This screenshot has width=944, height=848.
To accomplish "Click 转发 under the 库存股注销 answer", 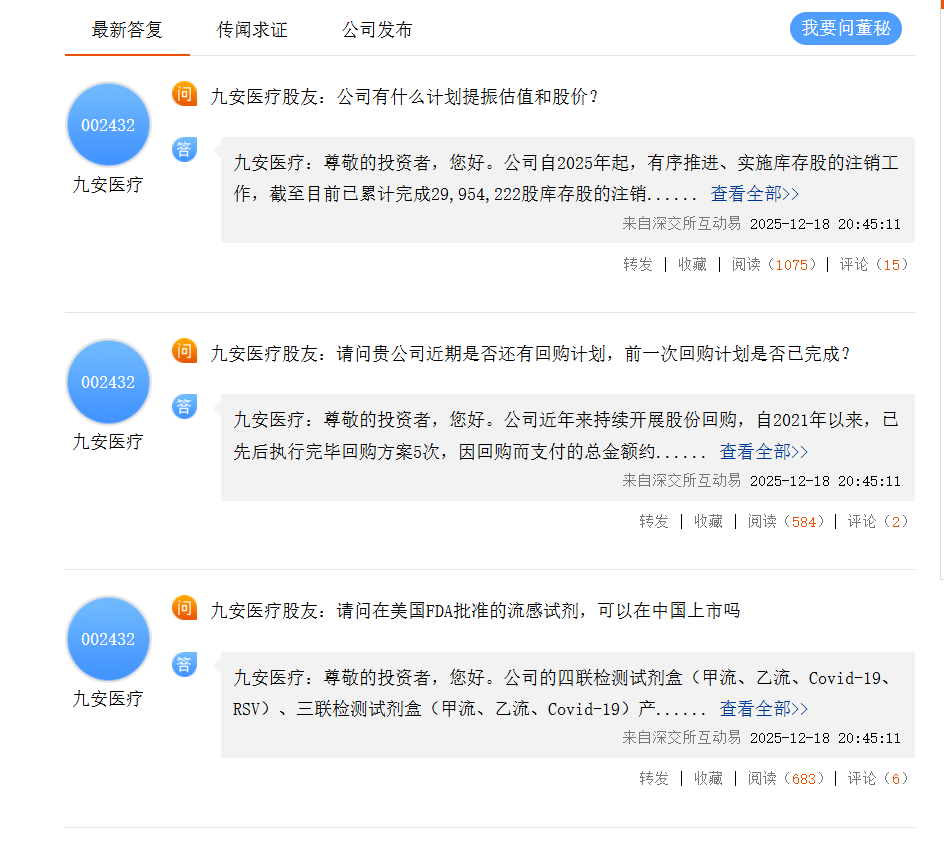I will pyautogui.click(x=638, y=264).
